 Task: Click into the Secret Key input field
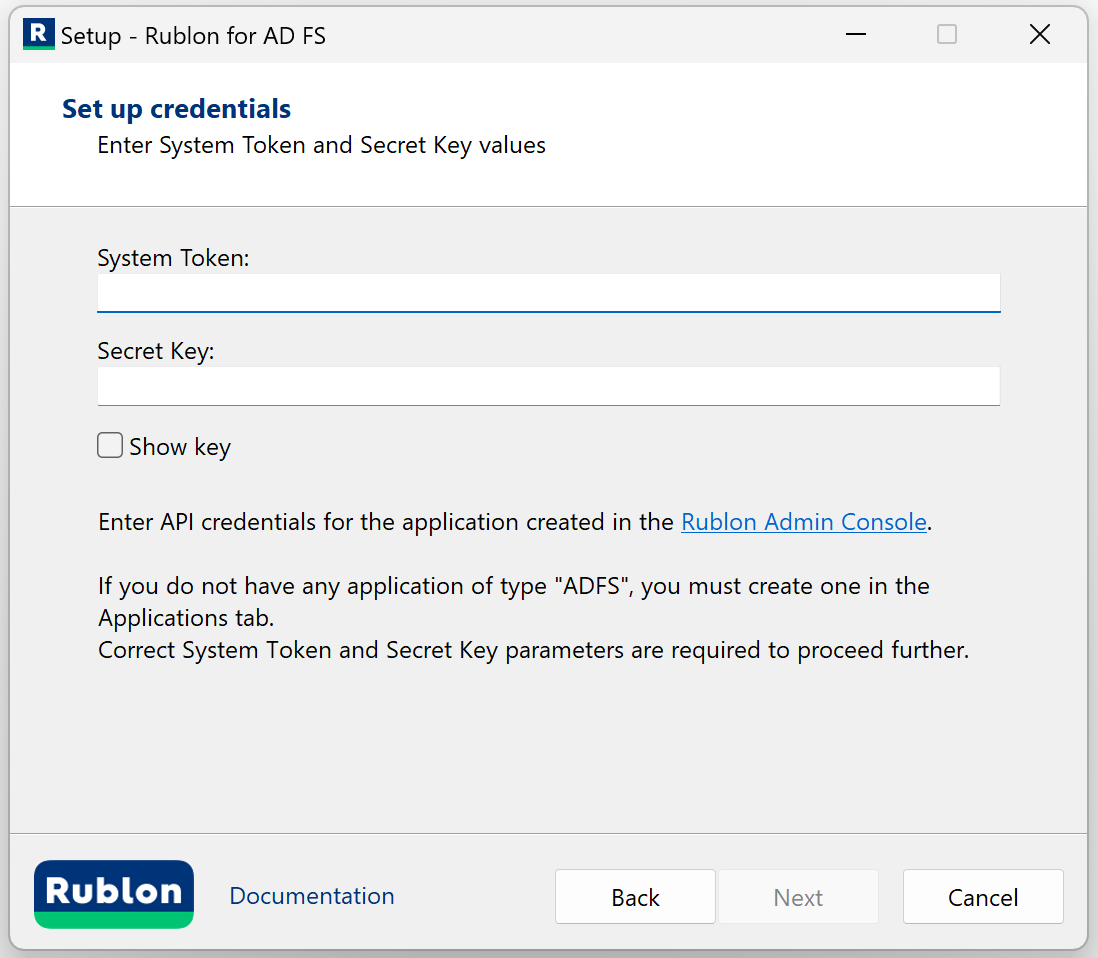click(548, 386)
